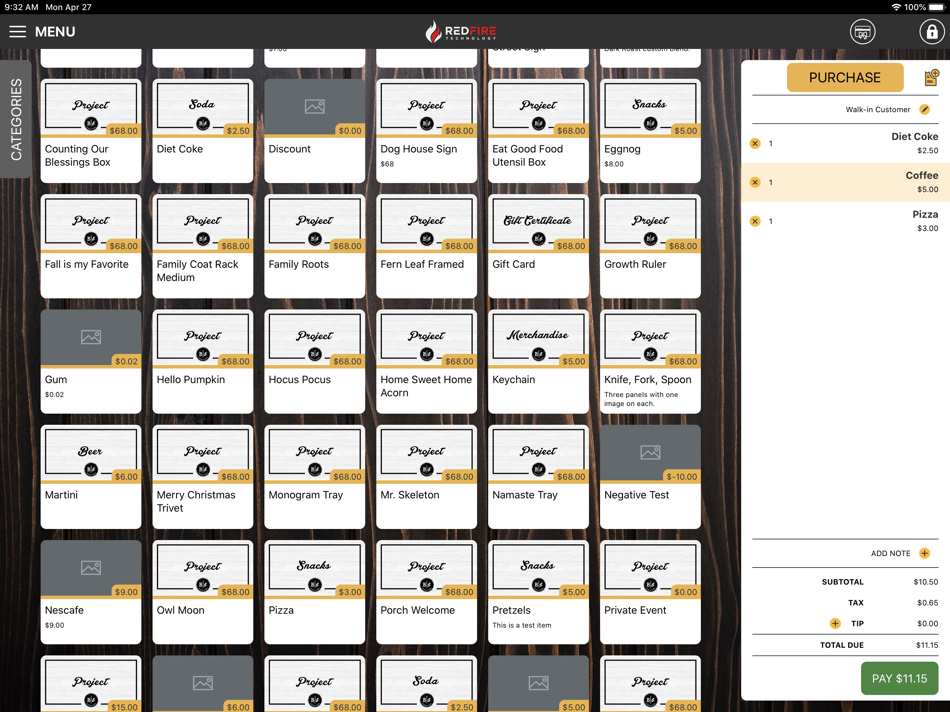The height and width of the screenshot is (712, 950).
Task: Edit Walk-in Customer with pencil icon
Action: [x=925, y=110]
